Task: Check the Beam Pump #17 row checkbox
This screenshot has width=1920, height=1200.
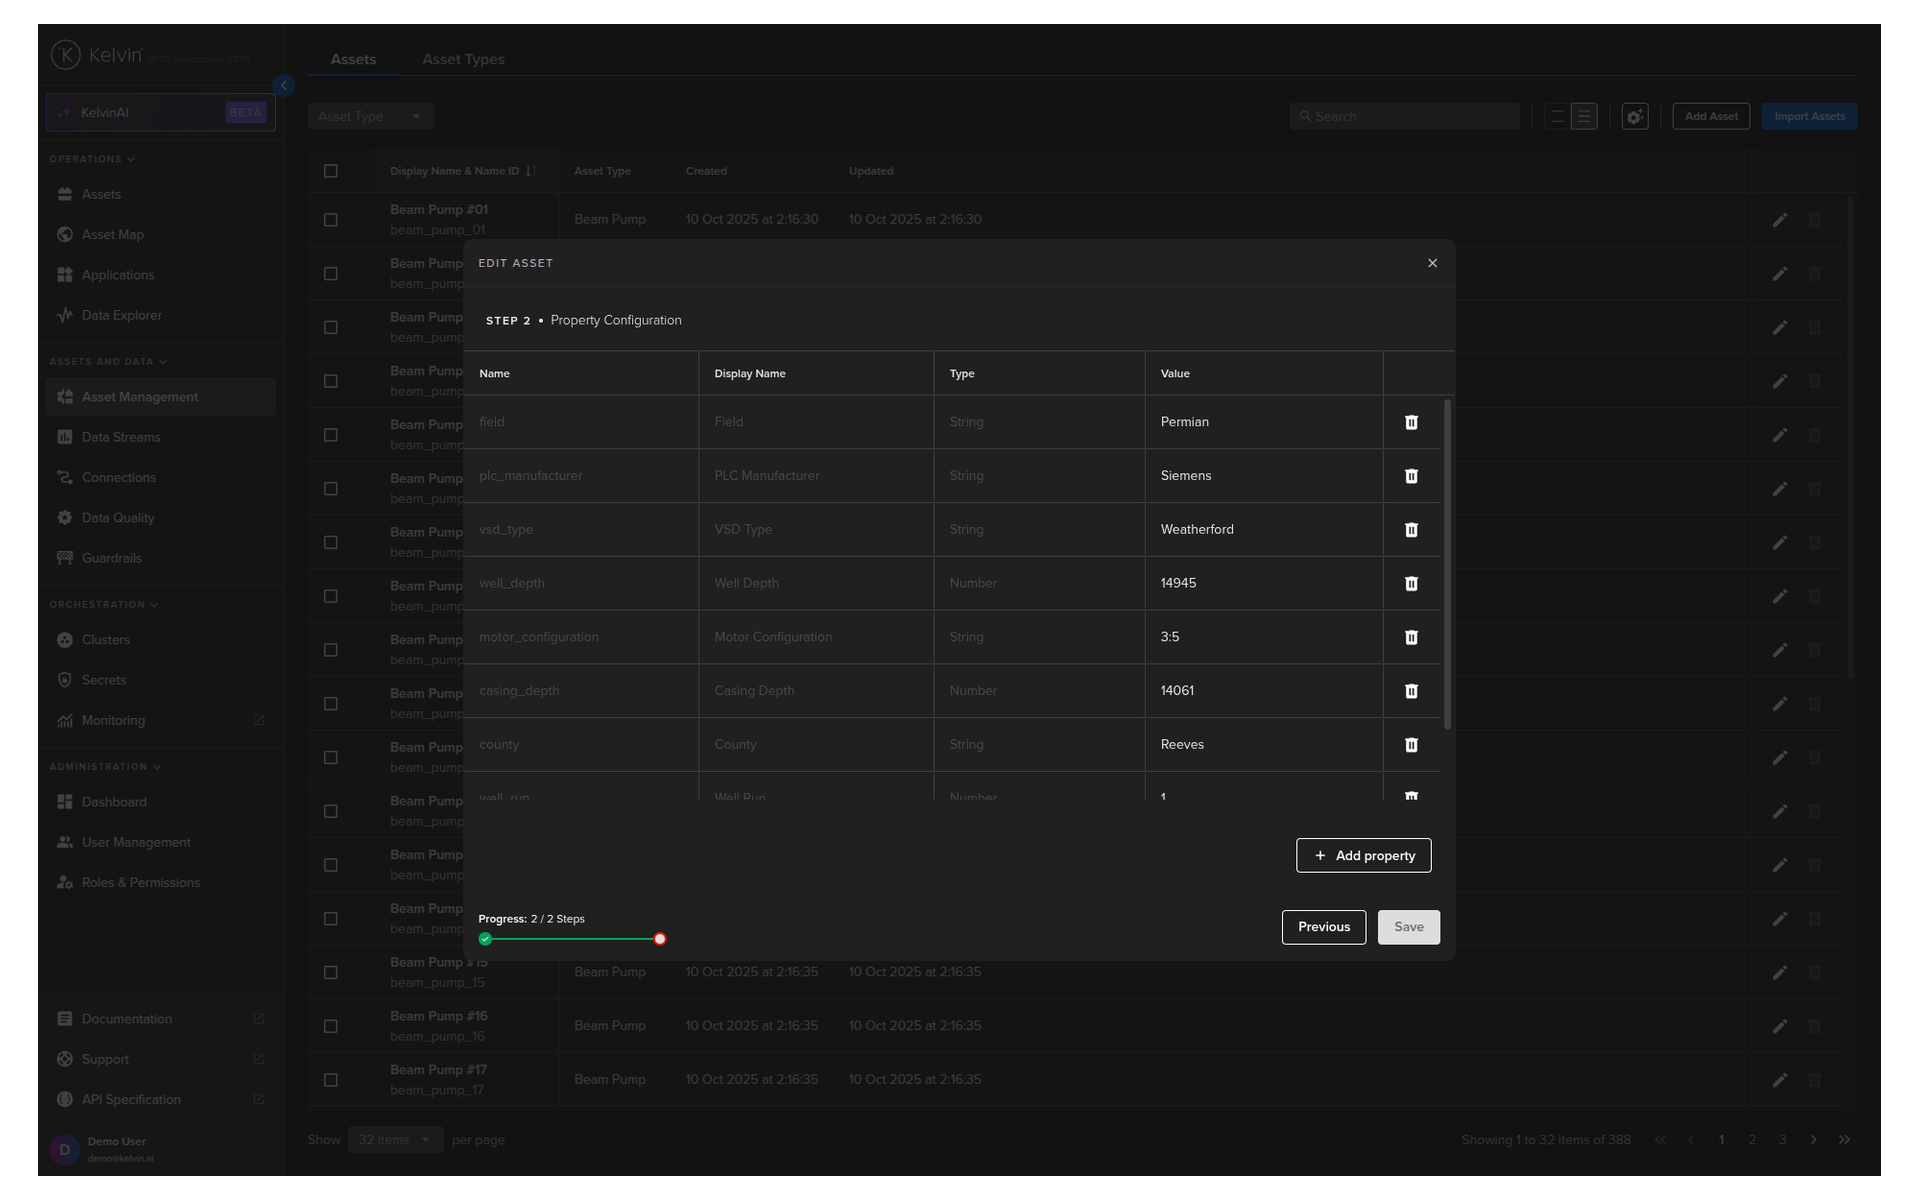Action: [331, 1080]
